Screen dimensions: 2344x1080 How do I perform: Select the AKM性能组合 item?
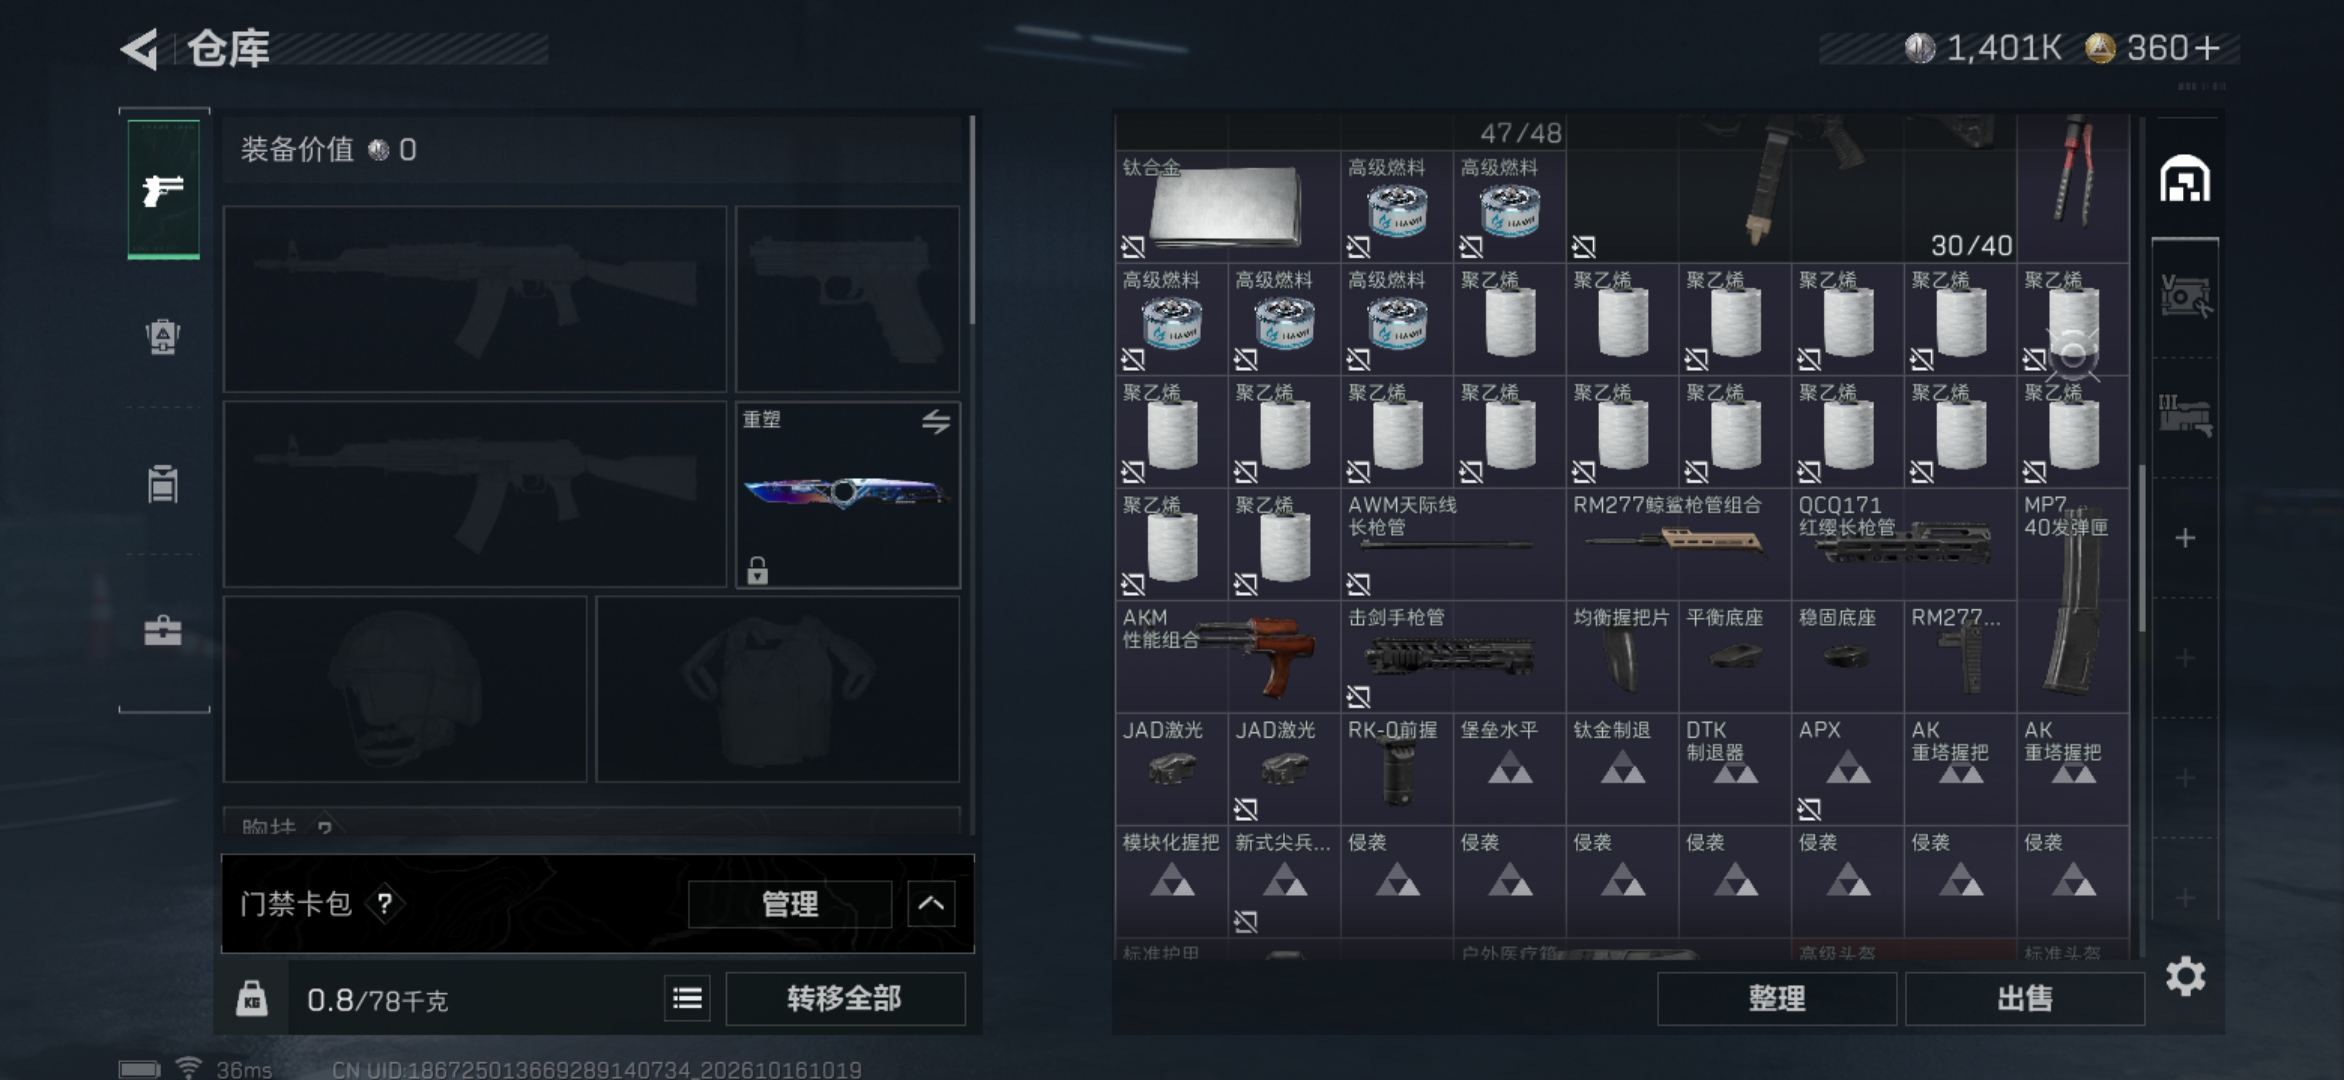coord(1228,656)
